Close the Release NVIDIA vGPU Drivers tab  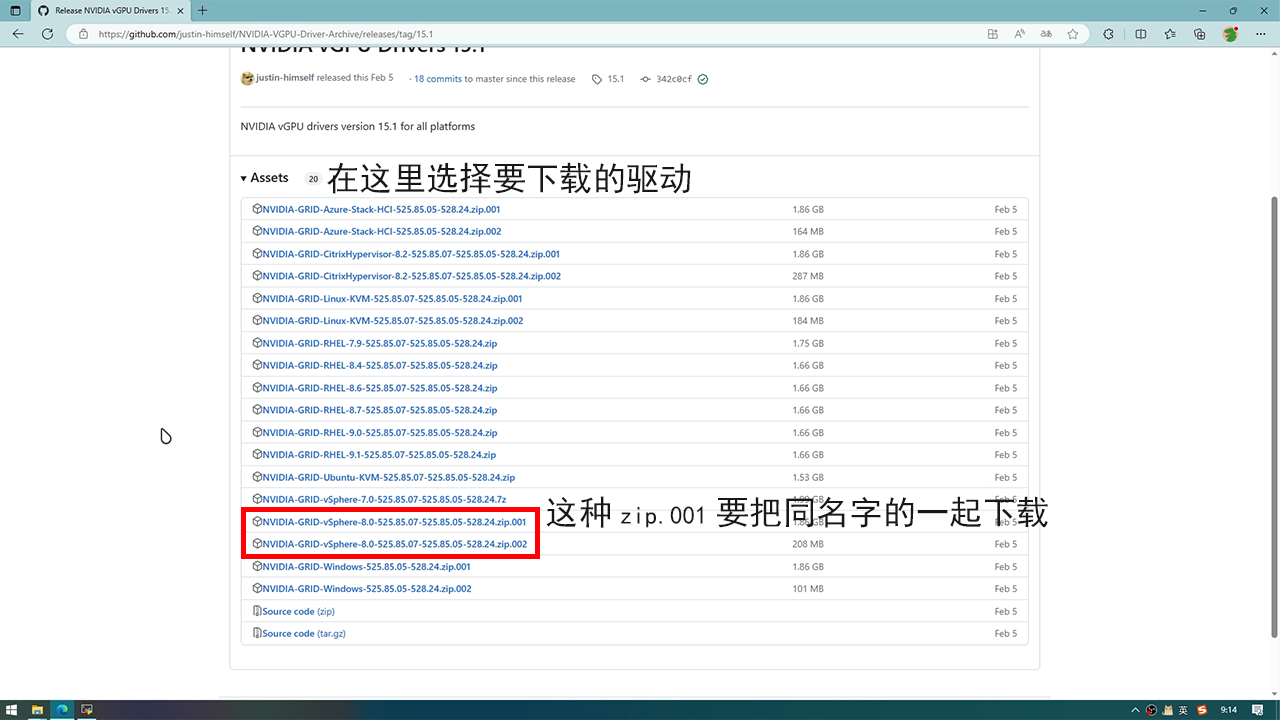click(182, 10)
